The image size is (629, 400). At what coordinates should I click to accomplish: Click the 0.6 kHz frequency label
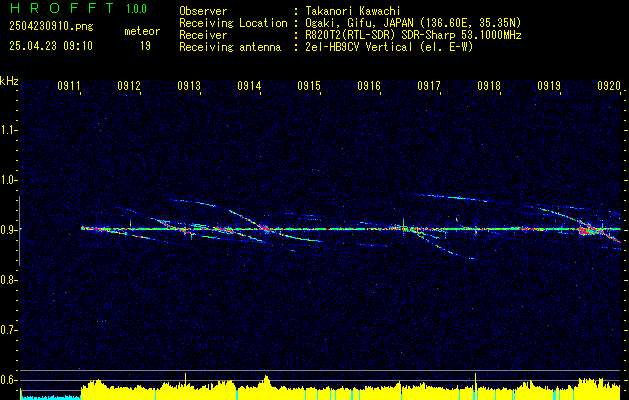pos(7,380)
